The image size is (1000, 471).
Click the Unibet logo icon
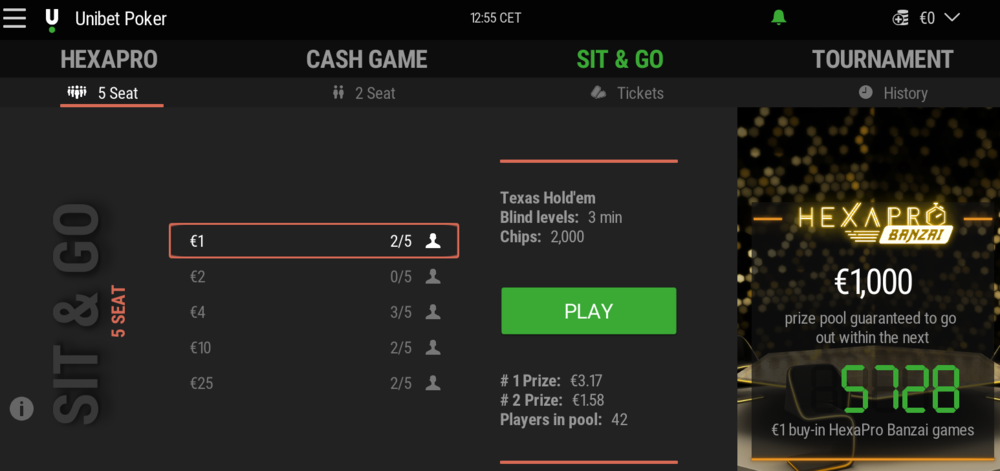(52, 19)
